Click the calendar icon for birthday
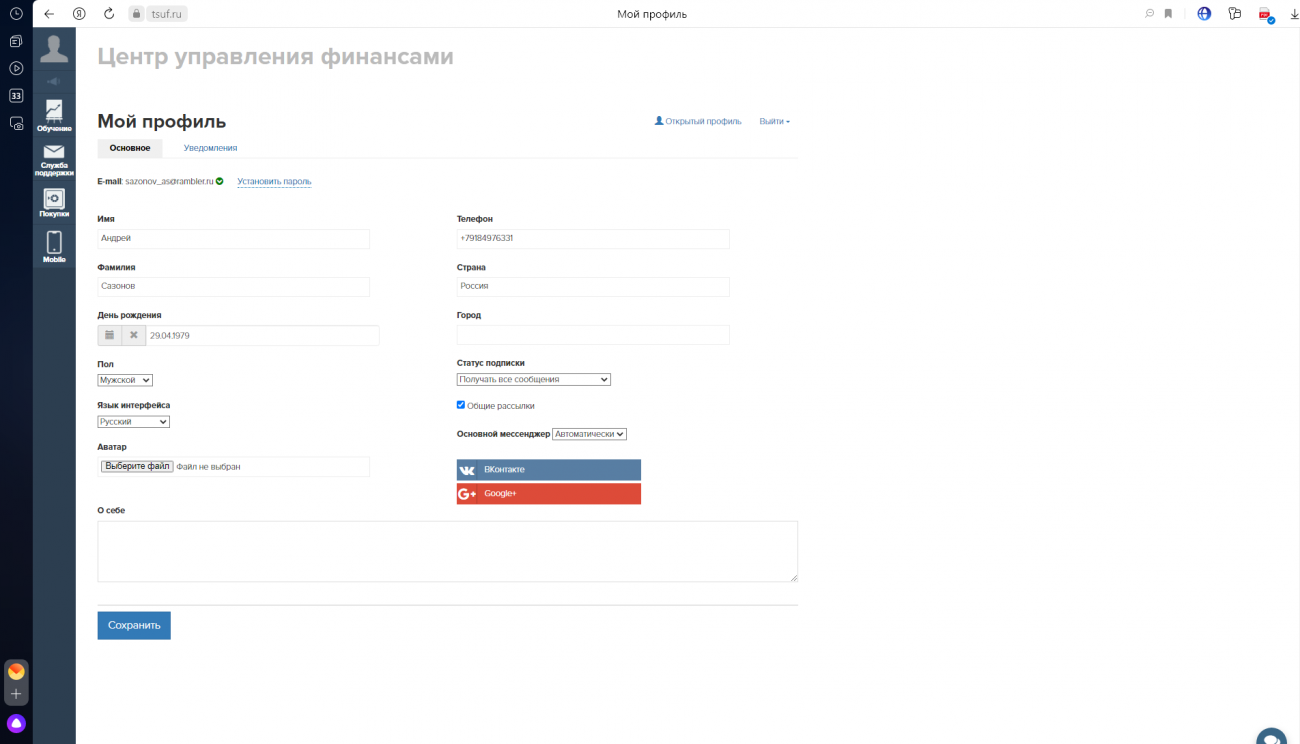1300x744 pixels. coord(110,336)
